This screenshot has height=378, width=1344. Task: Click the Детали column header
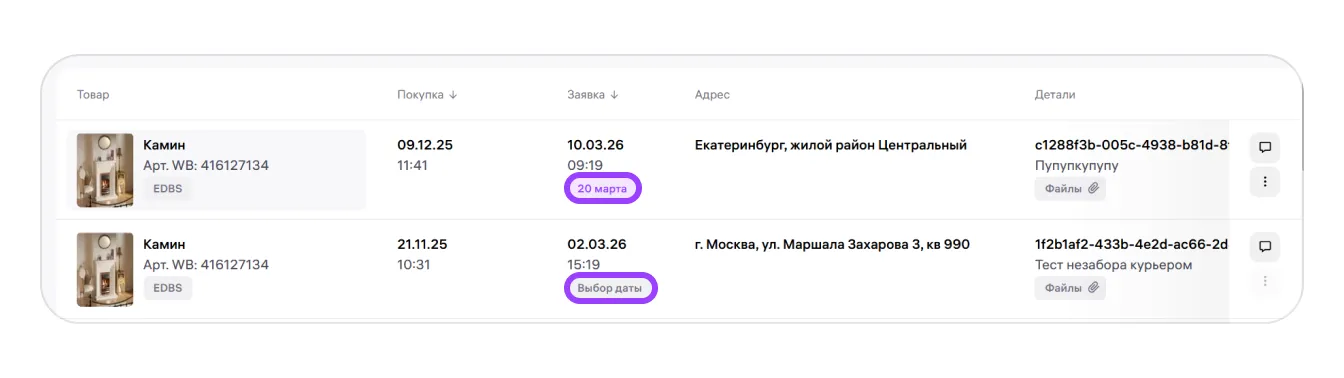(1055, 95)
